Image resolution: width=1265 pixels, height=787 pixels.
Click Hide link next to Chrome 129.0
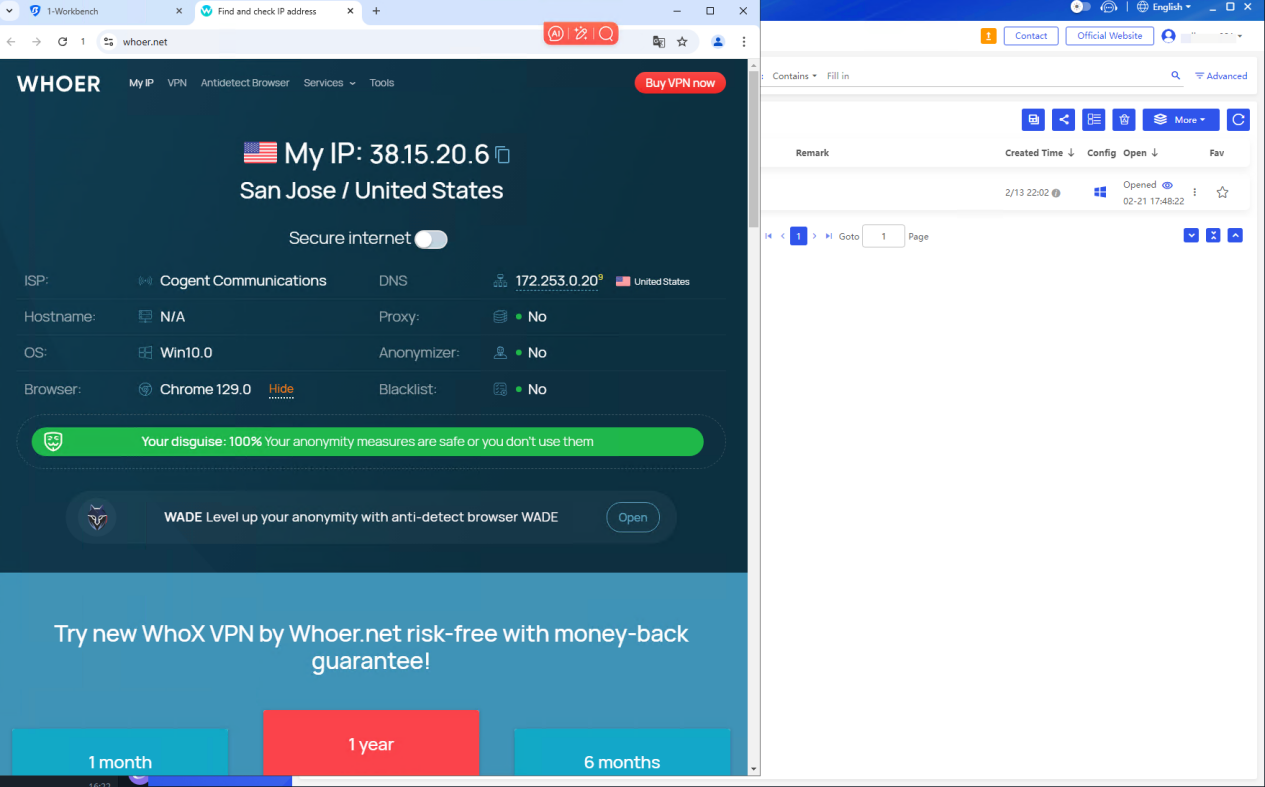click(x=281, y=389)
